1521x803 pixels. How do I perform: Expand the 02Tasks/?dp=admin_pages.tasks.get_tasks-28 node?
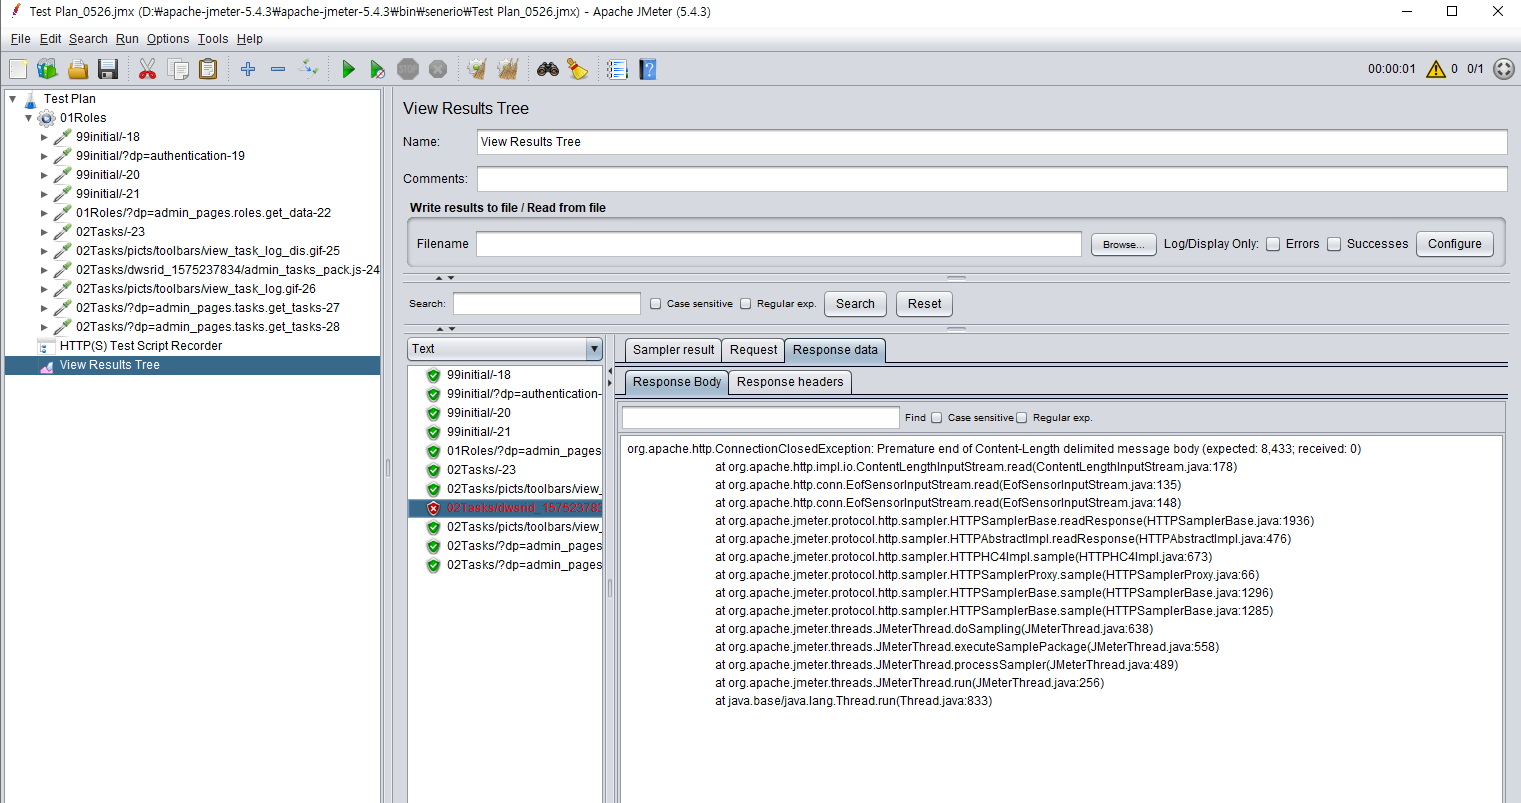coord(44,327)
